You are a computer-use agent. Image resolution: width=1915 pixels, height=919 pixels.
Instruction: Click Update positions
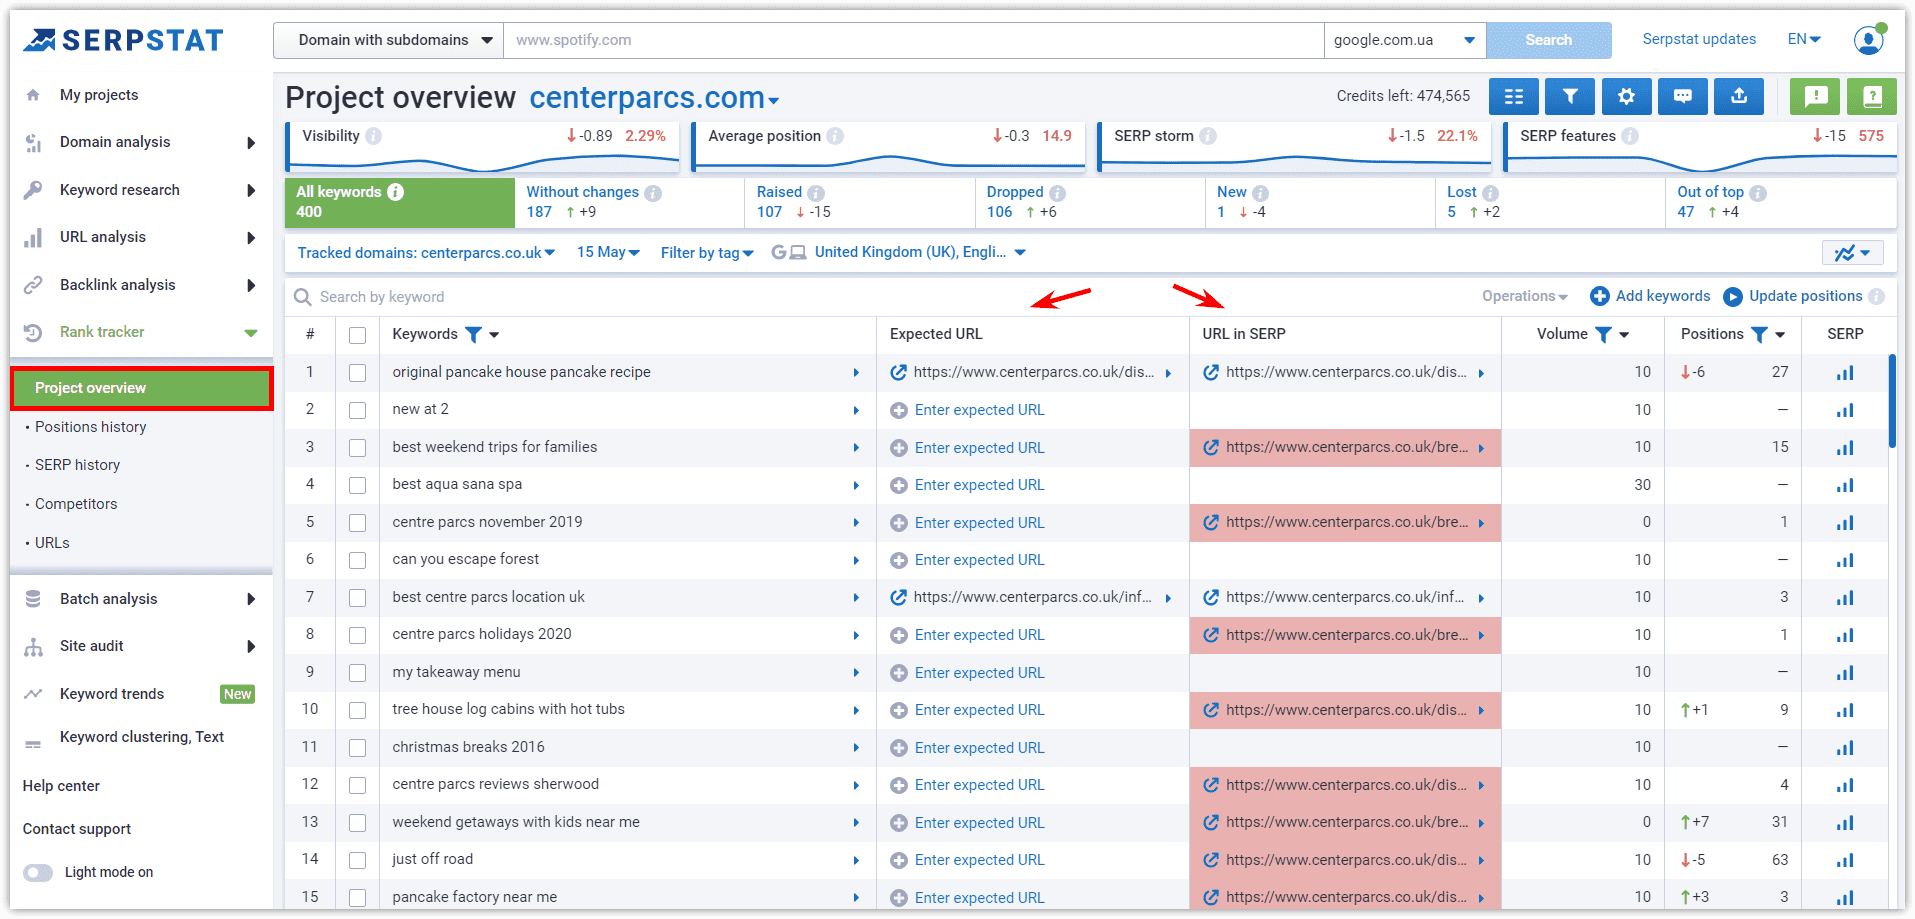1794,296
